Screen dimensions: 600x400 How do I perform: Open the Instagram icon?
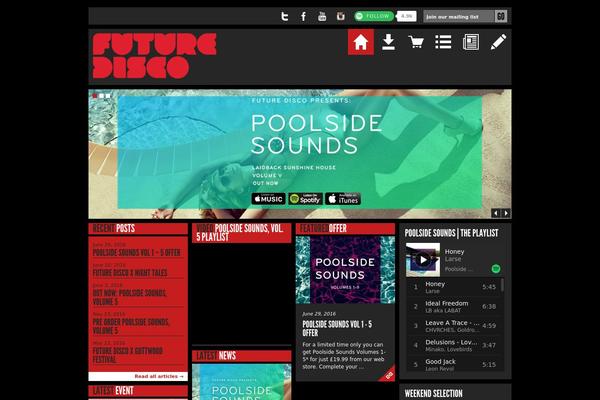pos(340,16)
